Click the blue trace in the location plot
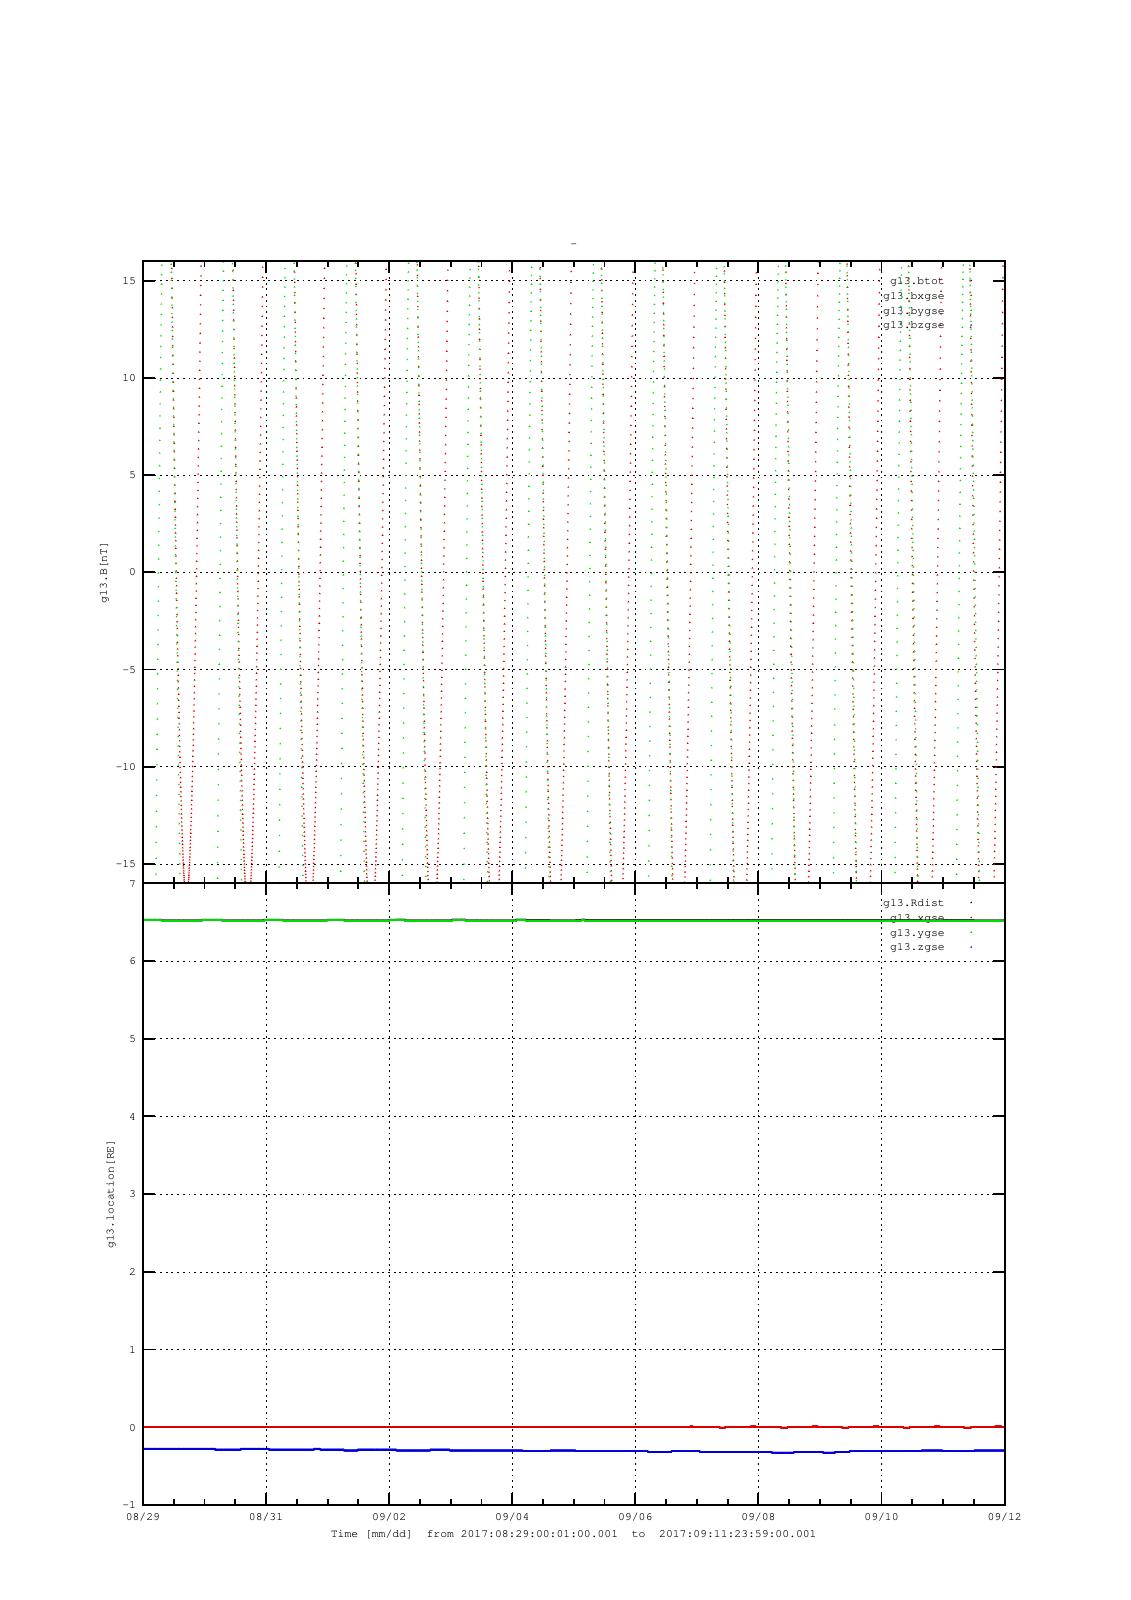This screenshot has height=1600, width=1131. 573,1450
